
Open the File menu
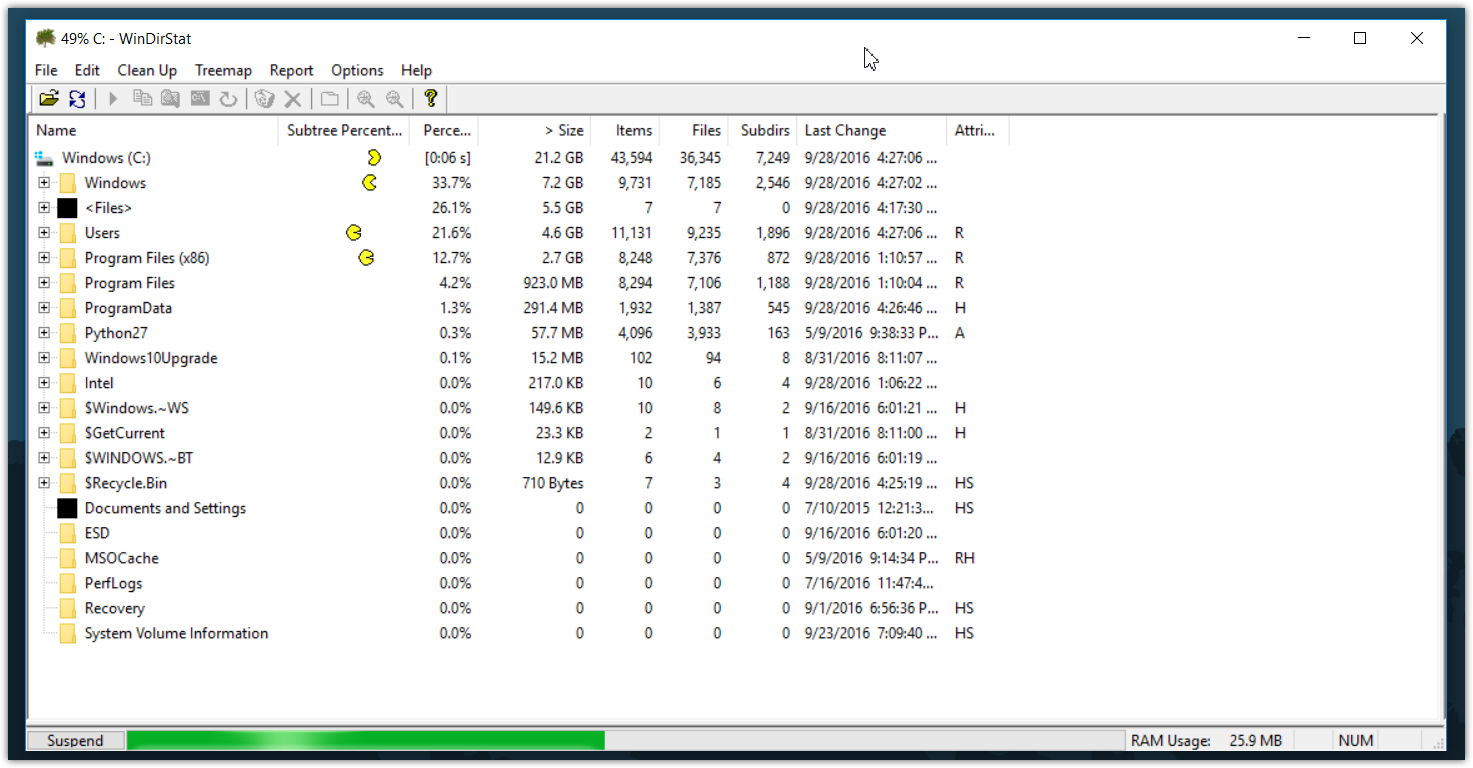pos(46,70)
